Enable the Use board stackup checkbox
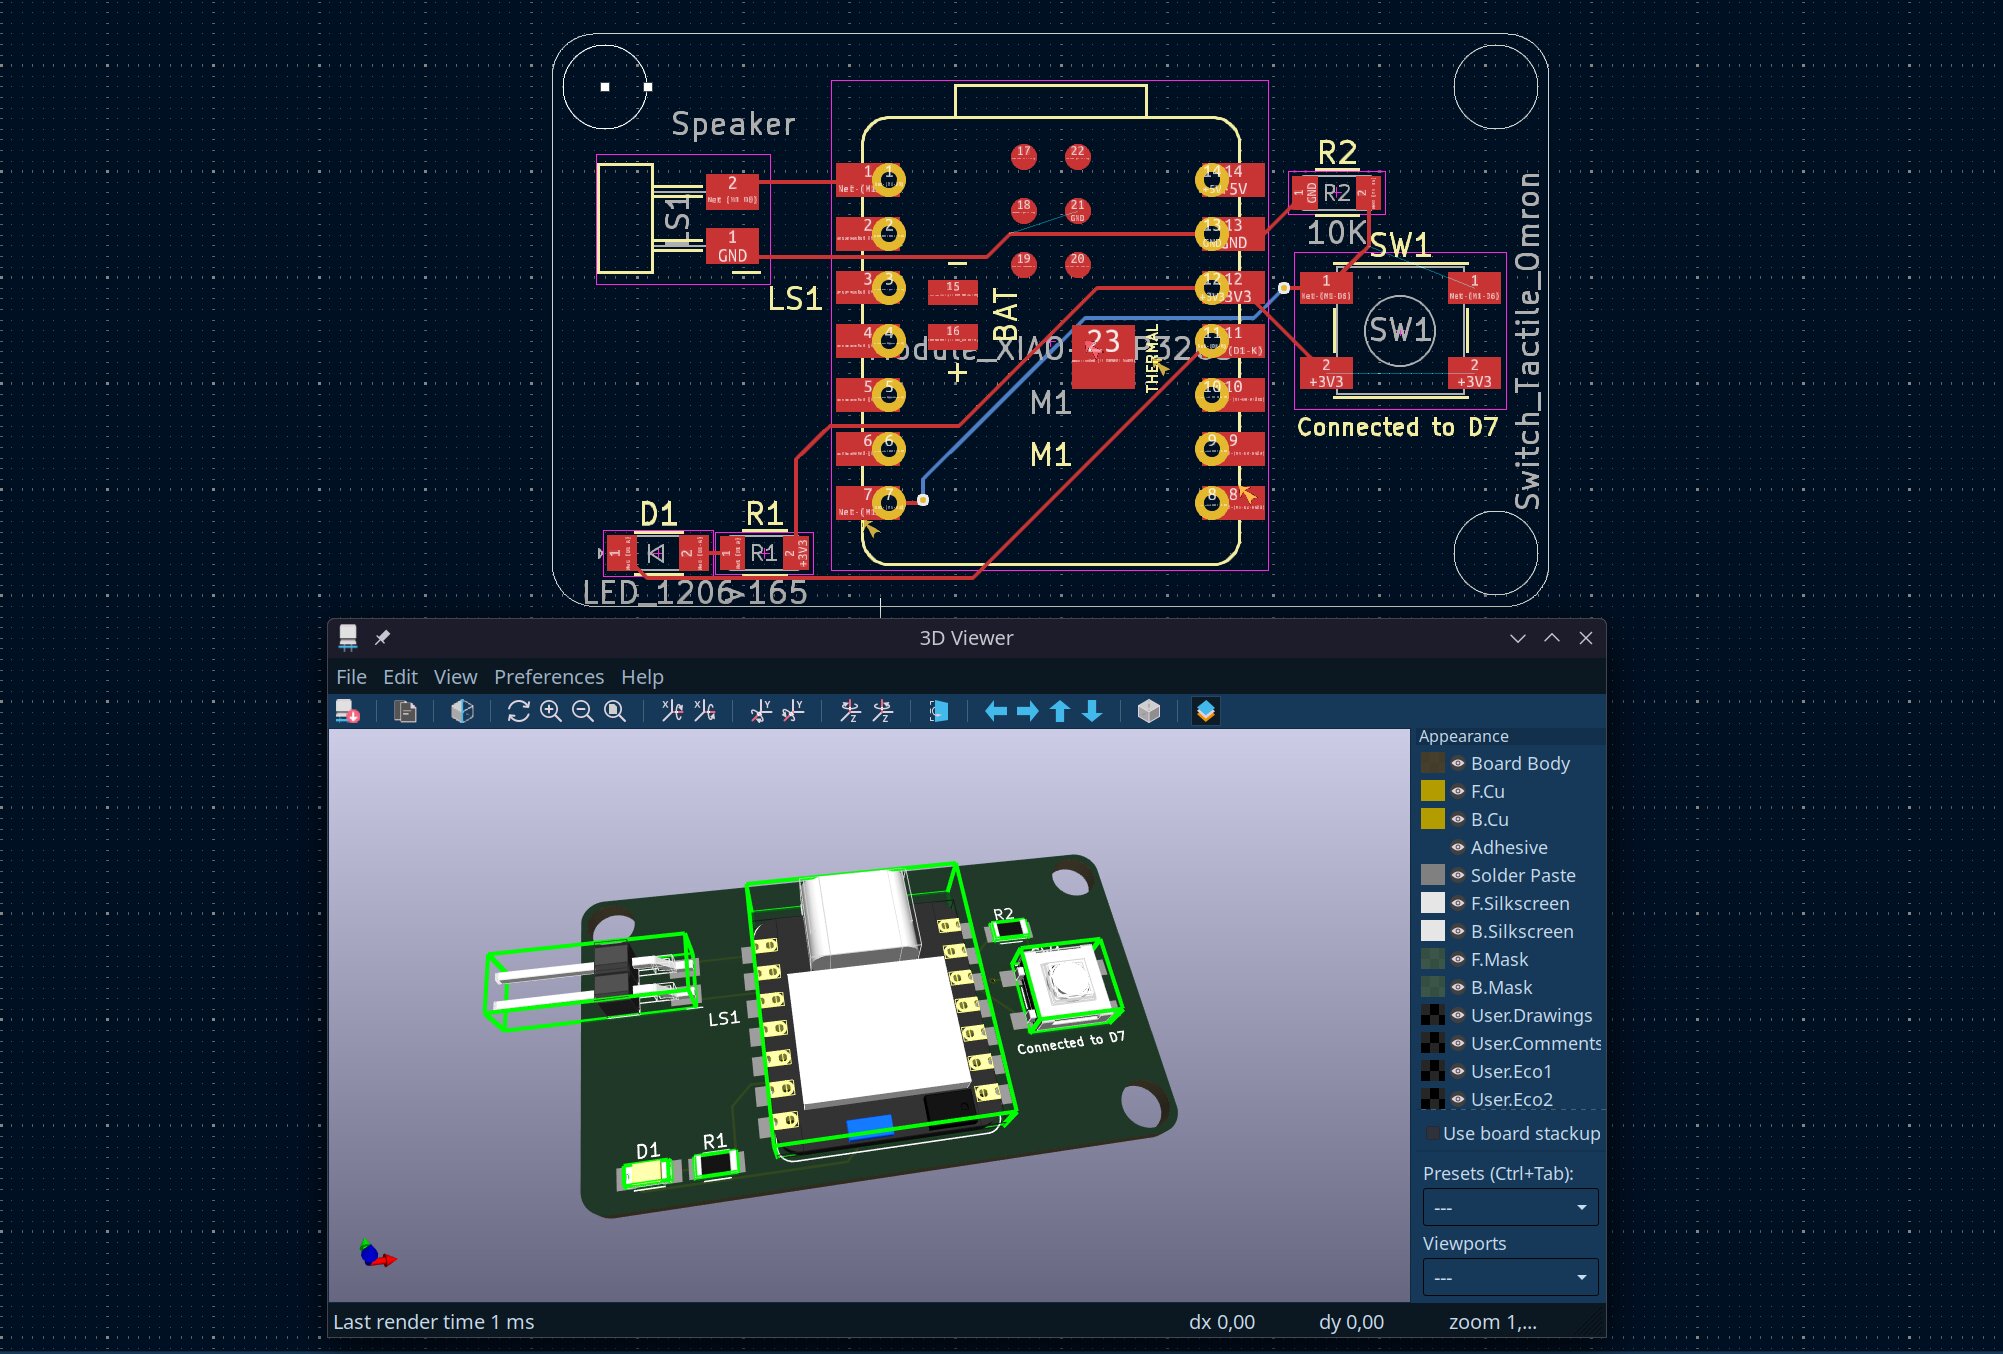 coord(1432,1133)
